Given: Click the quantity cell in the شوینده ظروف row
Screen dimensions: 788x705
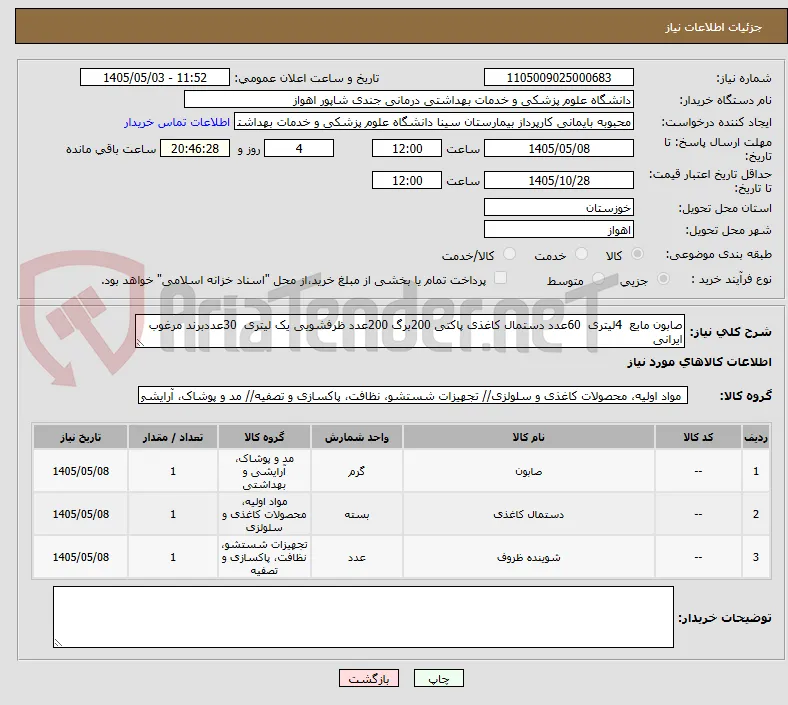Looking at the screenshot, I should pos(173,557).
